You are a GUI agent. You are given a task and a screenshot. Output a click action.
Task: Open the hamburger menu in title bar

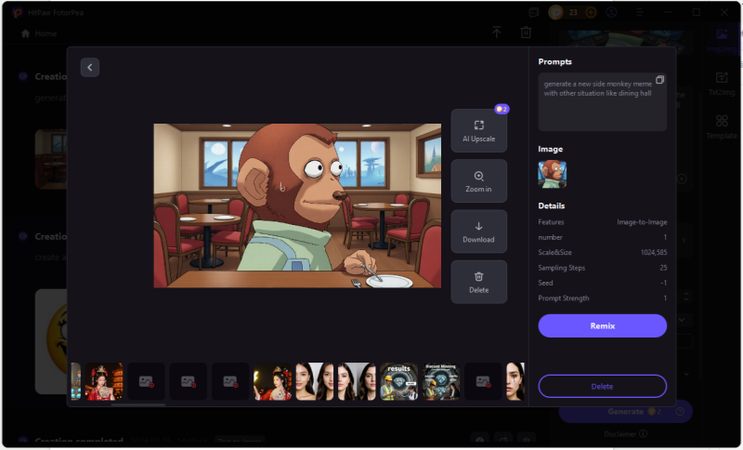point(639,12)
